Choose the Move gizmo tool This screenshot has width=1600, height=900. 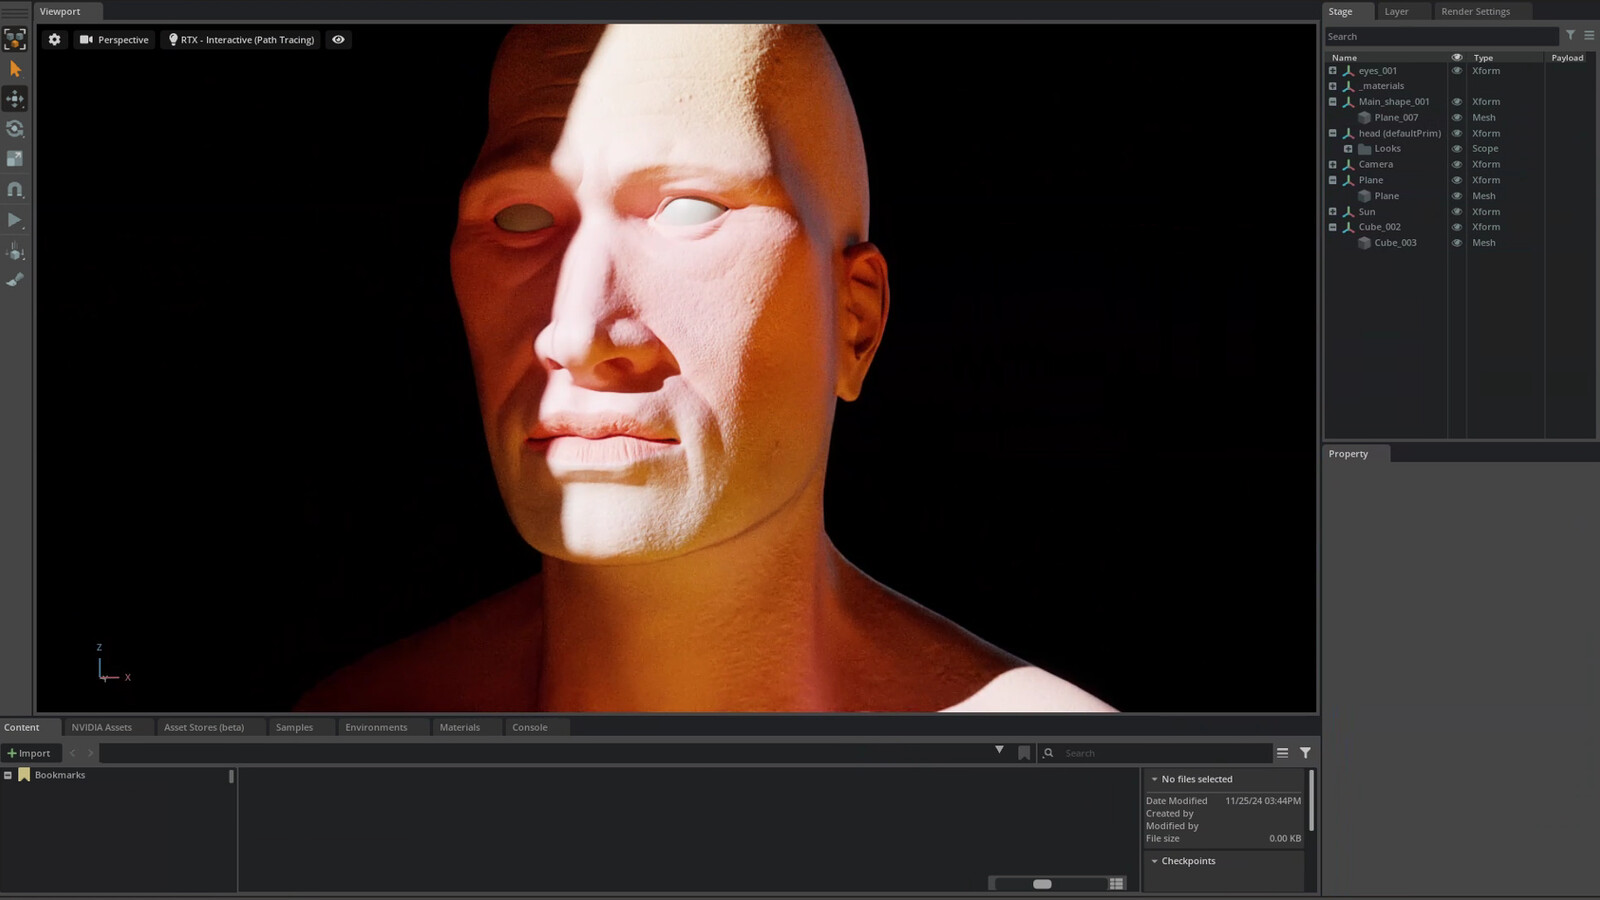click(15, 98)
